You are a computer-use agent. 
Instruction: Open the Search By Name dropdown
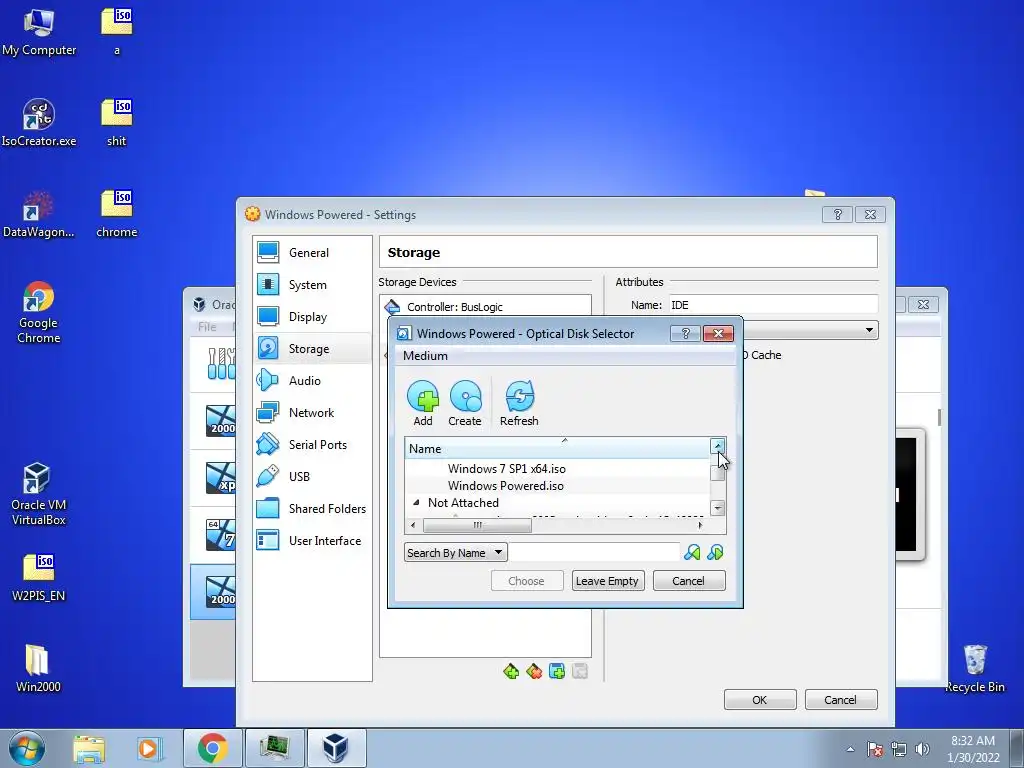click(x=455, y=552)
